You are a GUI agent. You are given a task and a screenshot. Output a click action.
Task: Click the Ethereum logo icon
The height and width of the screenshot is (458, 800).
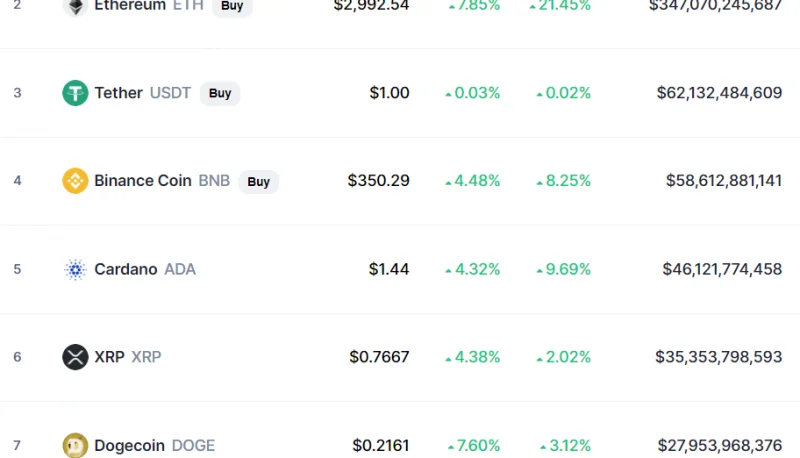click(x=75, y=7)
